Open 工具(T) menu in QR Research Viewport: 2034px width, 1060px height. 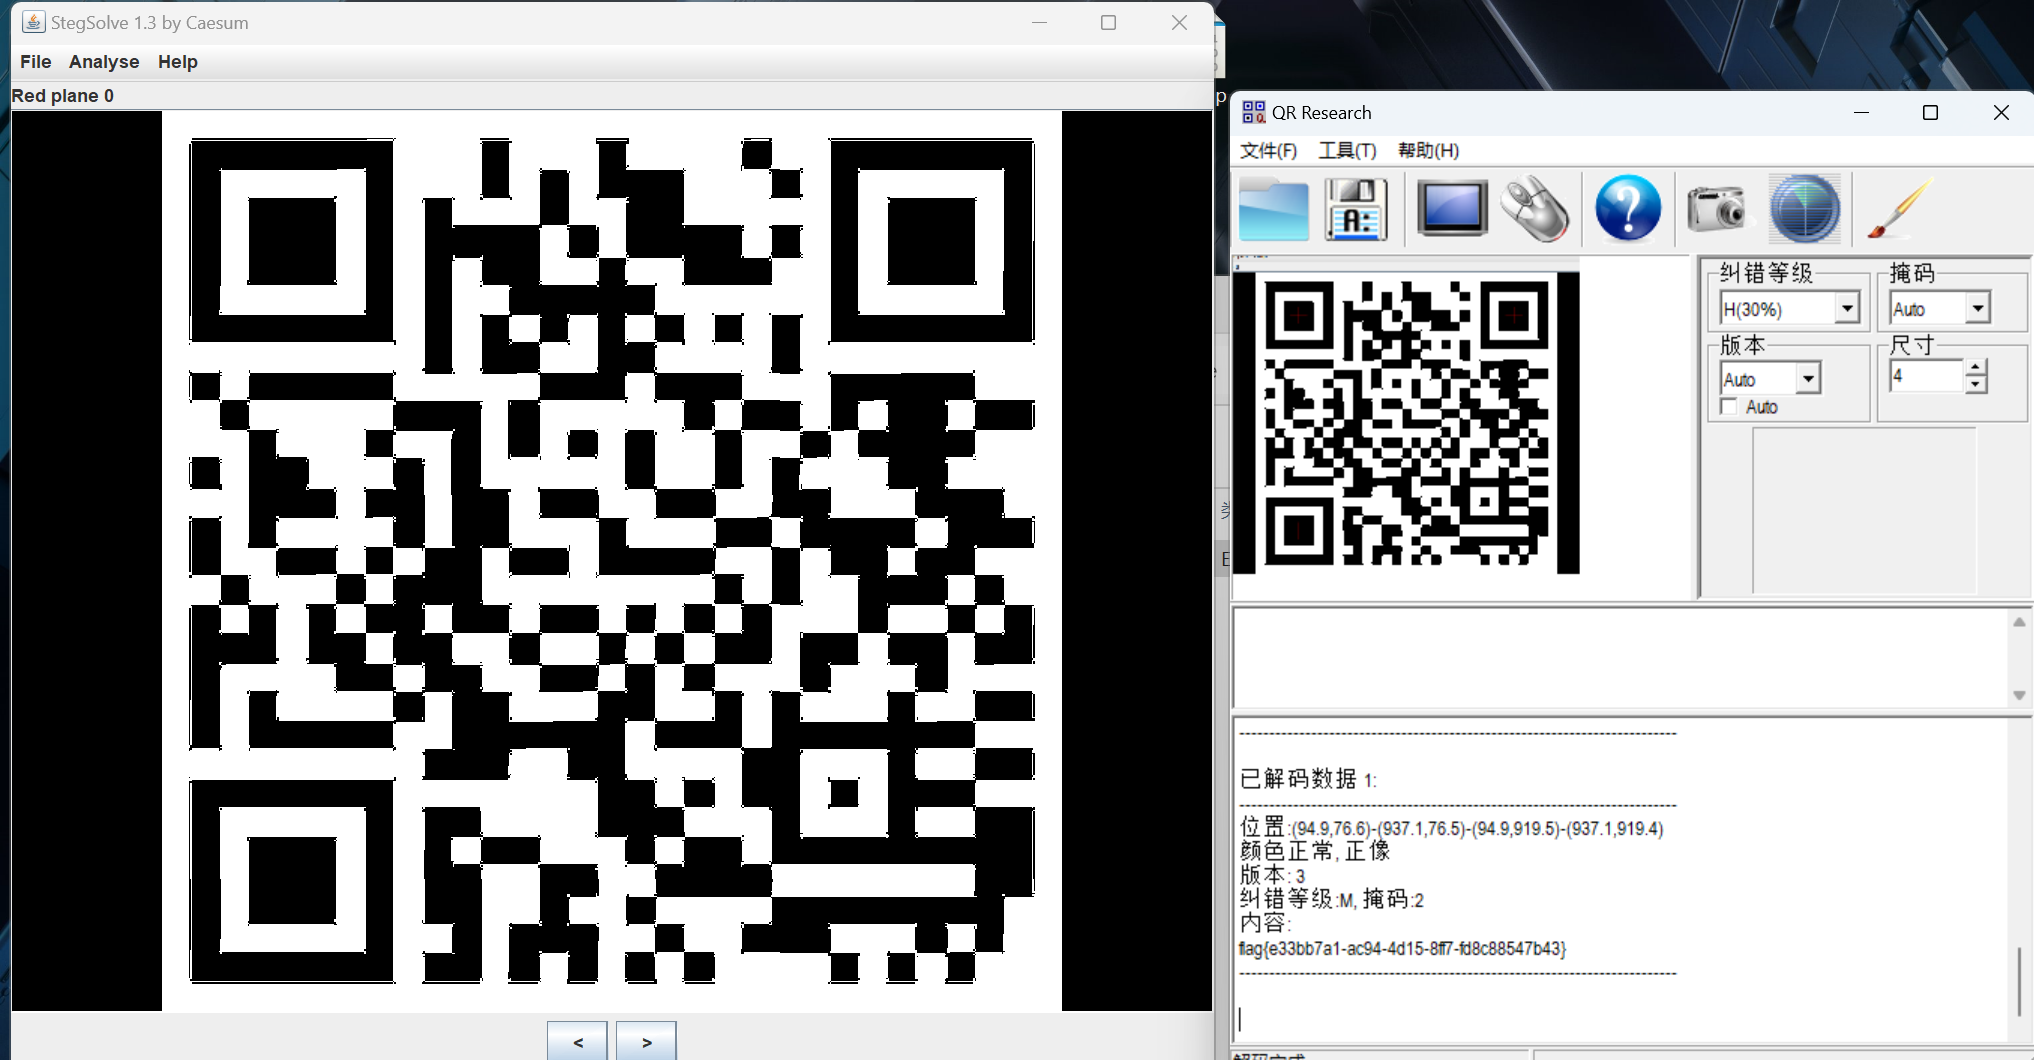point(1347,150)
